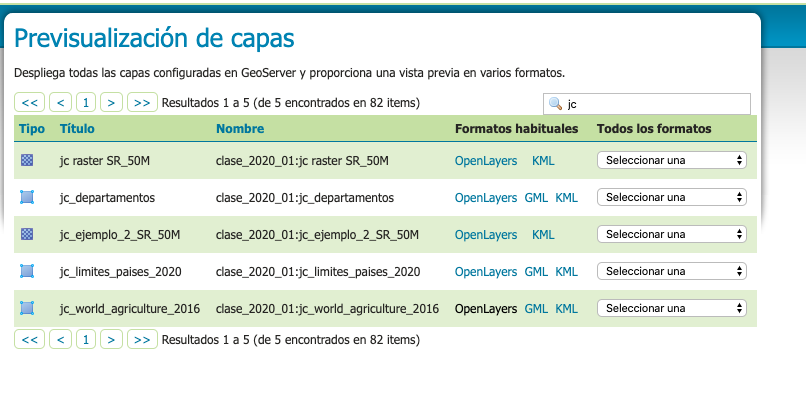Select page 1 in bottom pagination
Screen dimensions: 806x408
pyautogui.click(x=86, y=340)
